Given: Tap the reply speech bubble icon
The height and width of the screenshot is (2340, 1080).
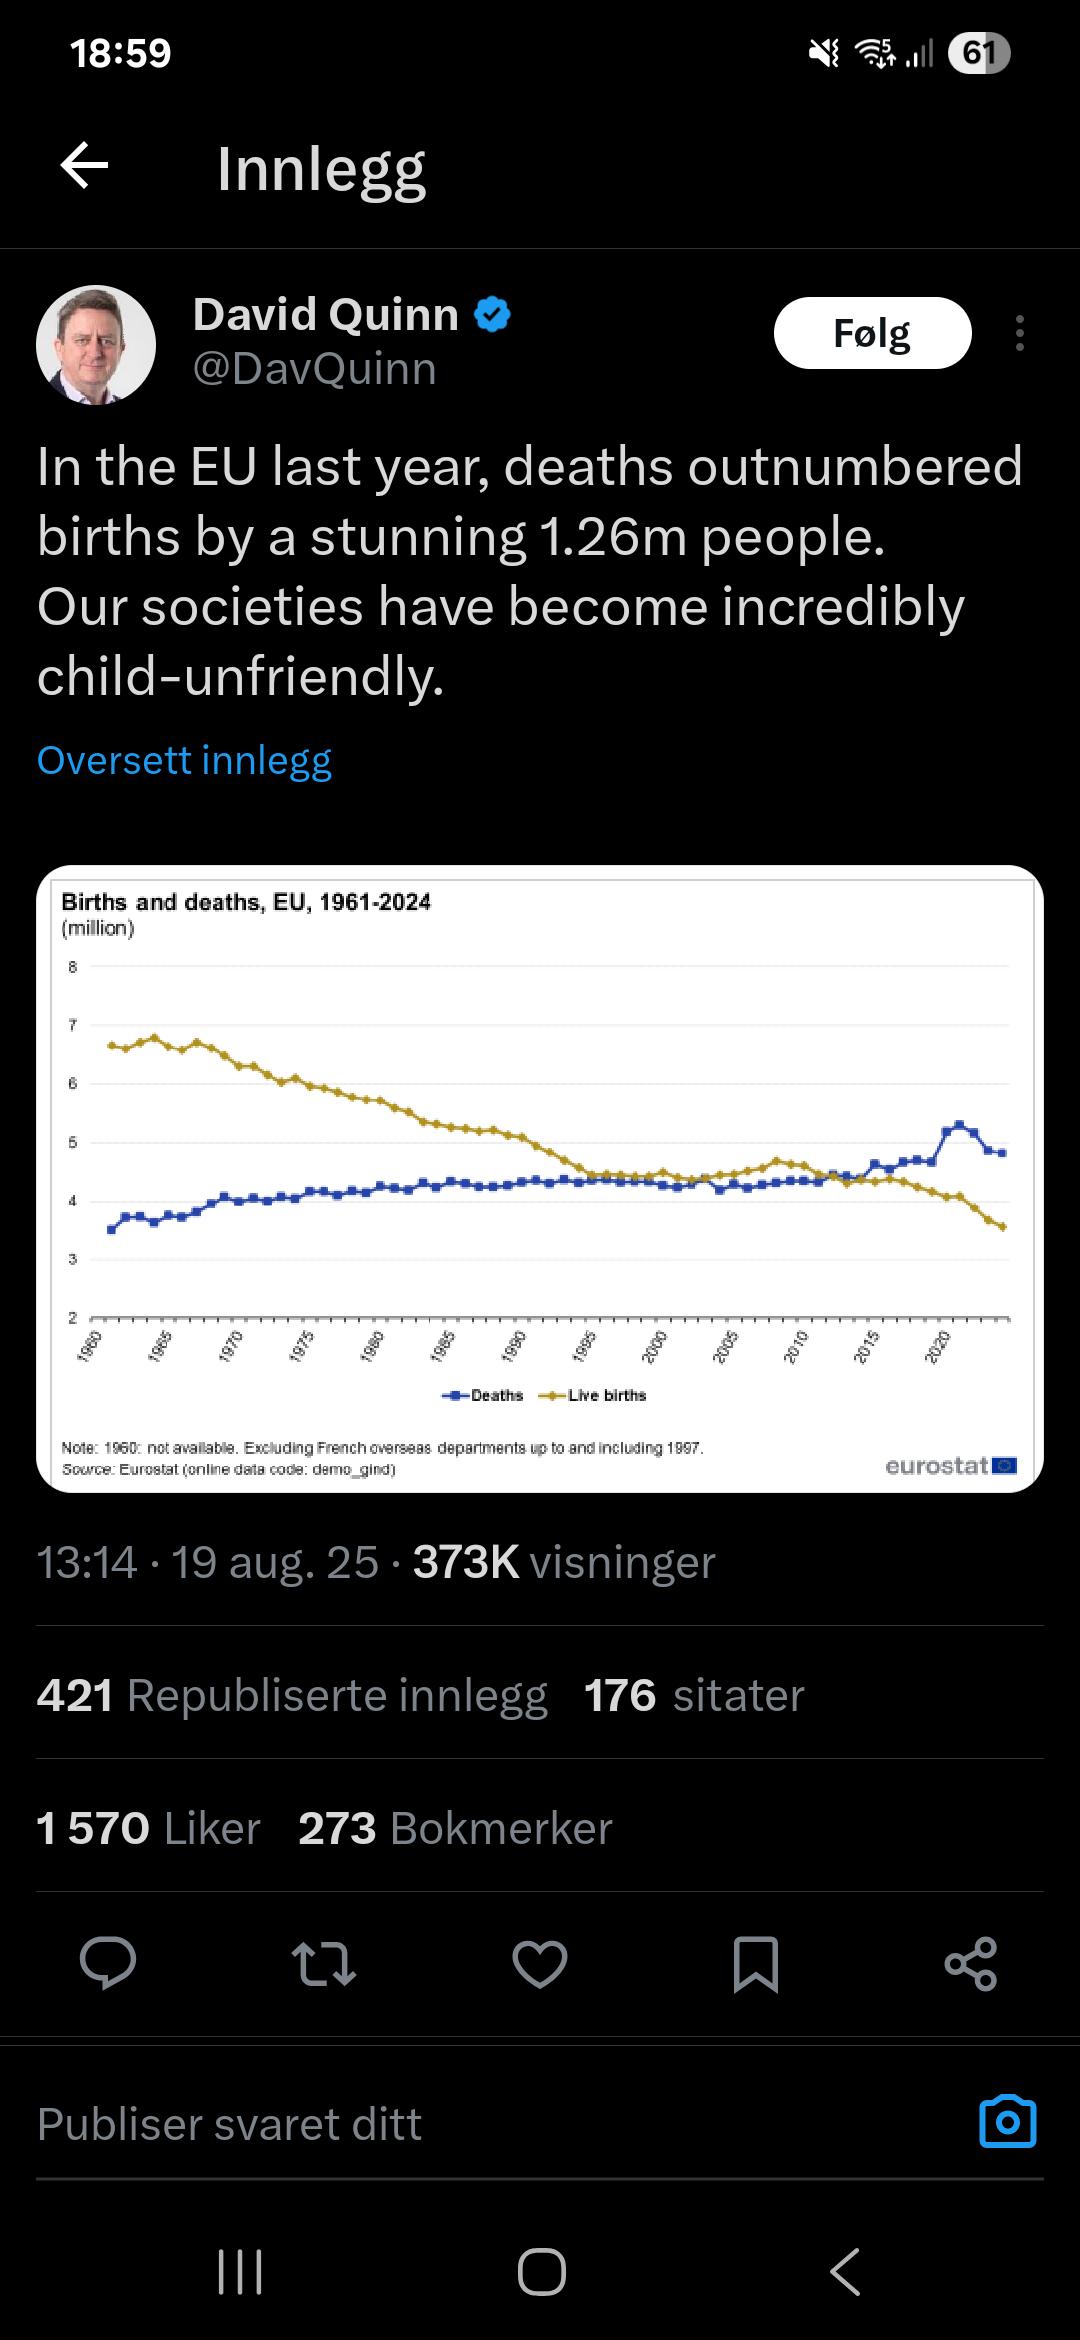Looking at the screenshot, I should pyautogui.click(x=108, y=1963).
